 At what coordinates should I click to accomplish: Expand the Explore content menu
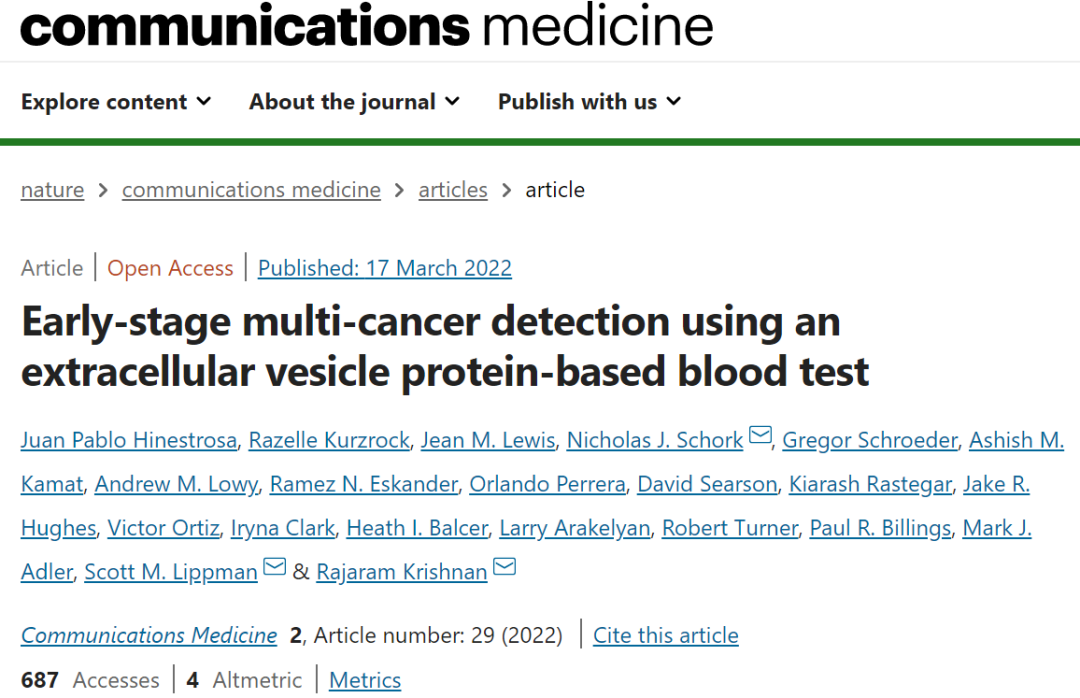click(x=116, y=102)
